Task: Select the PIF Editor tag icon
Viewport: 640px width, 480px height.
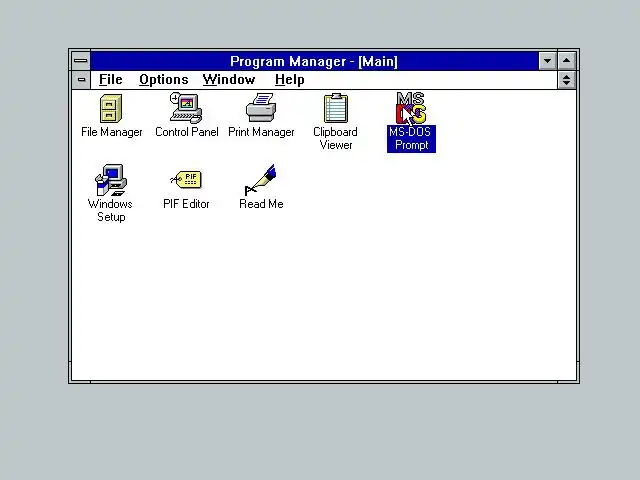Action: point(186,180)
